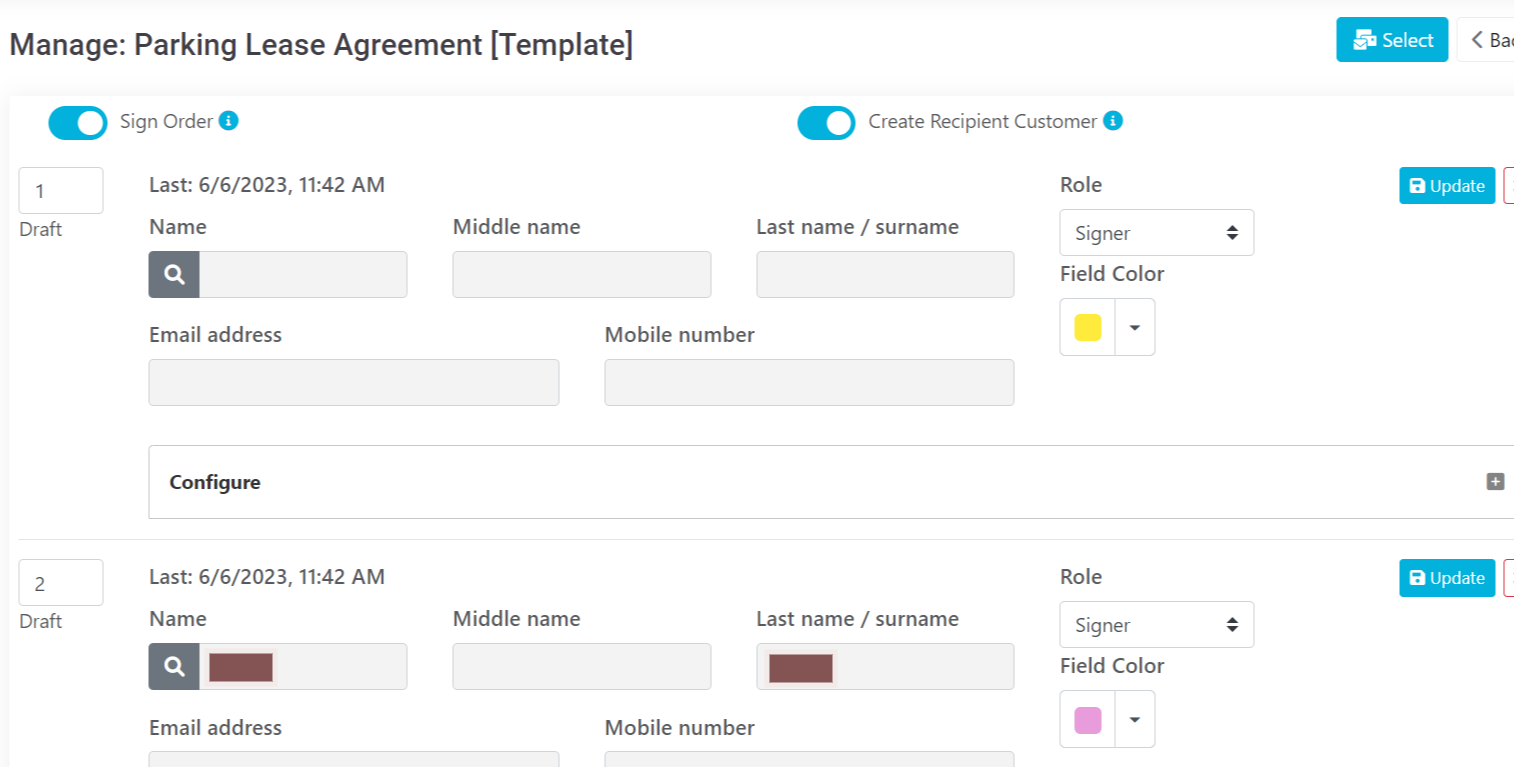Disable the Create Recipient Customer switch
1514x767 pixels.
[x=826, y=123]
